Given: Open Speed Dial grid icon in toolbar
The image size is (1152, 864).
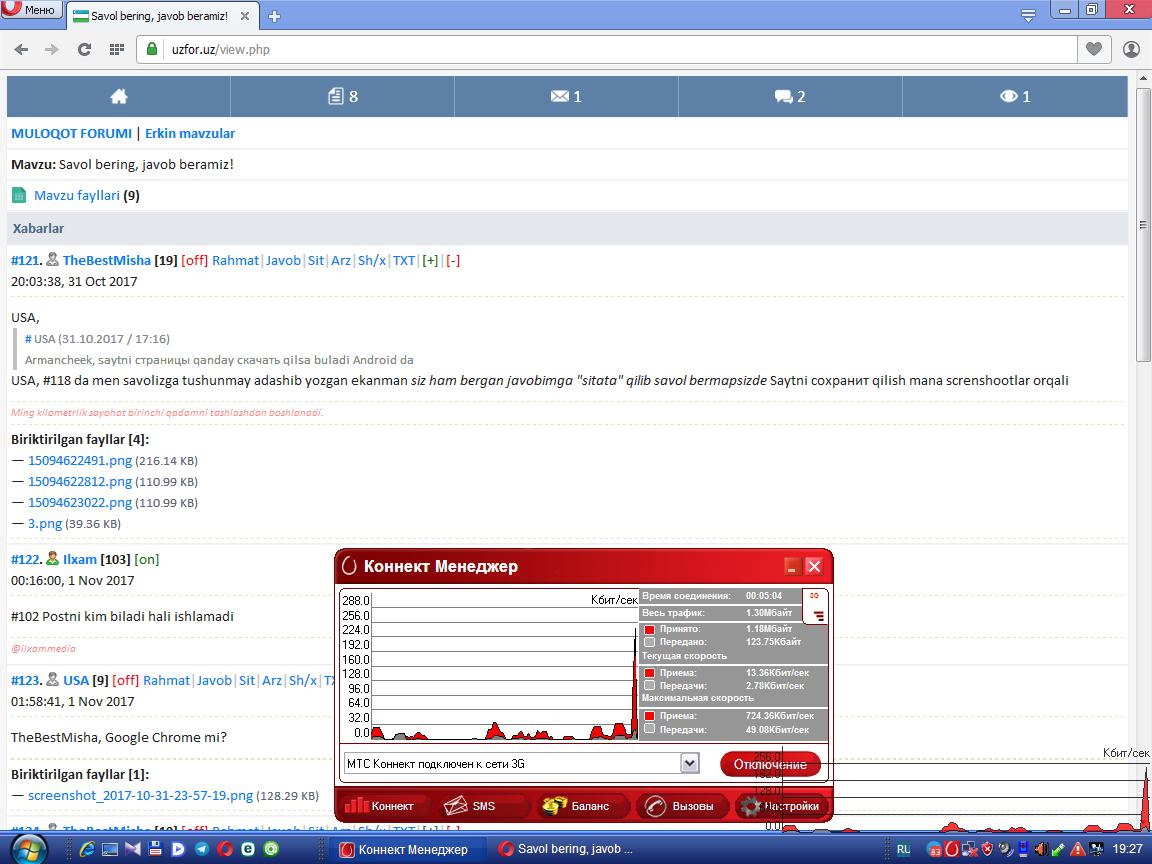Looking at the screenshot, I should point(116,49).
